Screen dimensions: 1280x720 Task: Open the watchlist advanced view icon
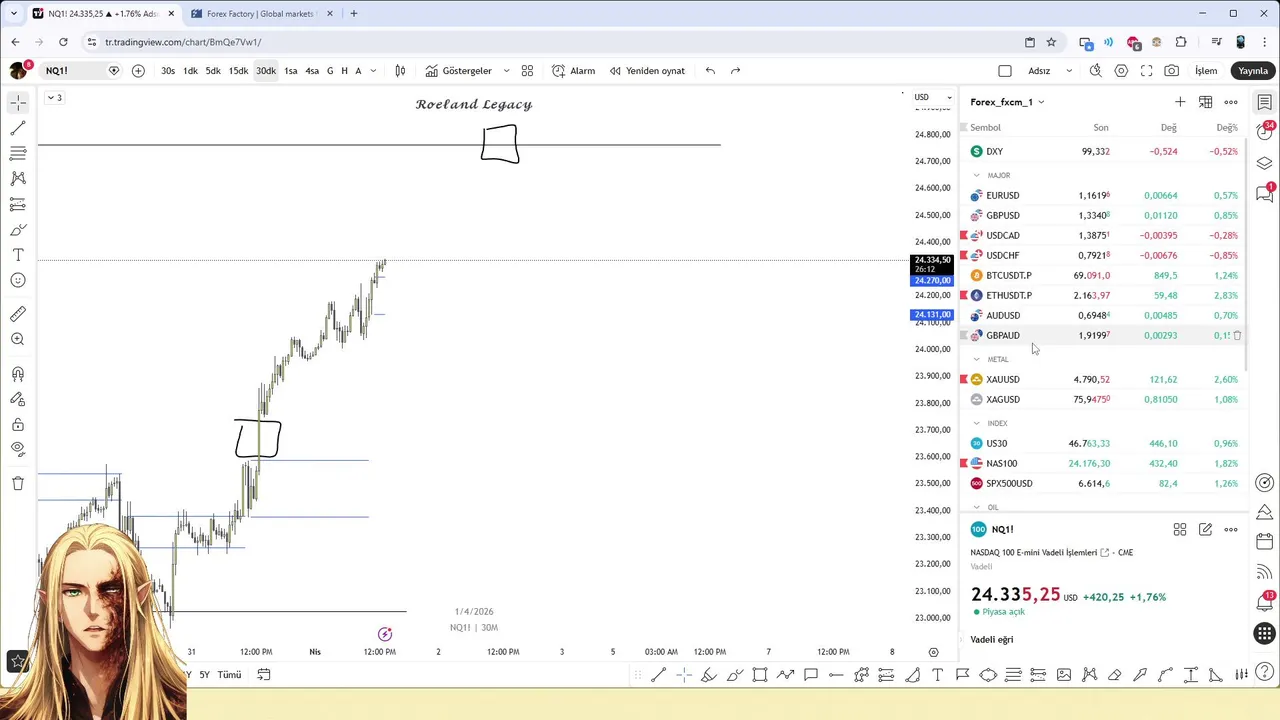pos(1206,102)
